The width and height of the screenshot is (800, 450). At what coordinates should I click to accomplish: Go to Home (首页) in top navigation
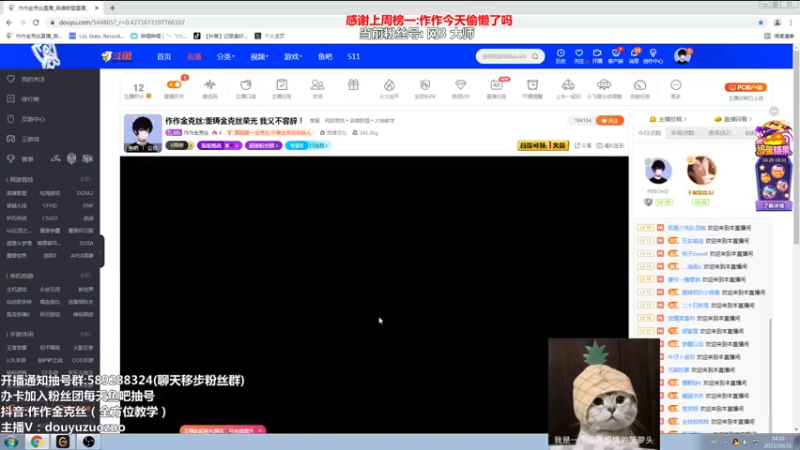point(164,57)
